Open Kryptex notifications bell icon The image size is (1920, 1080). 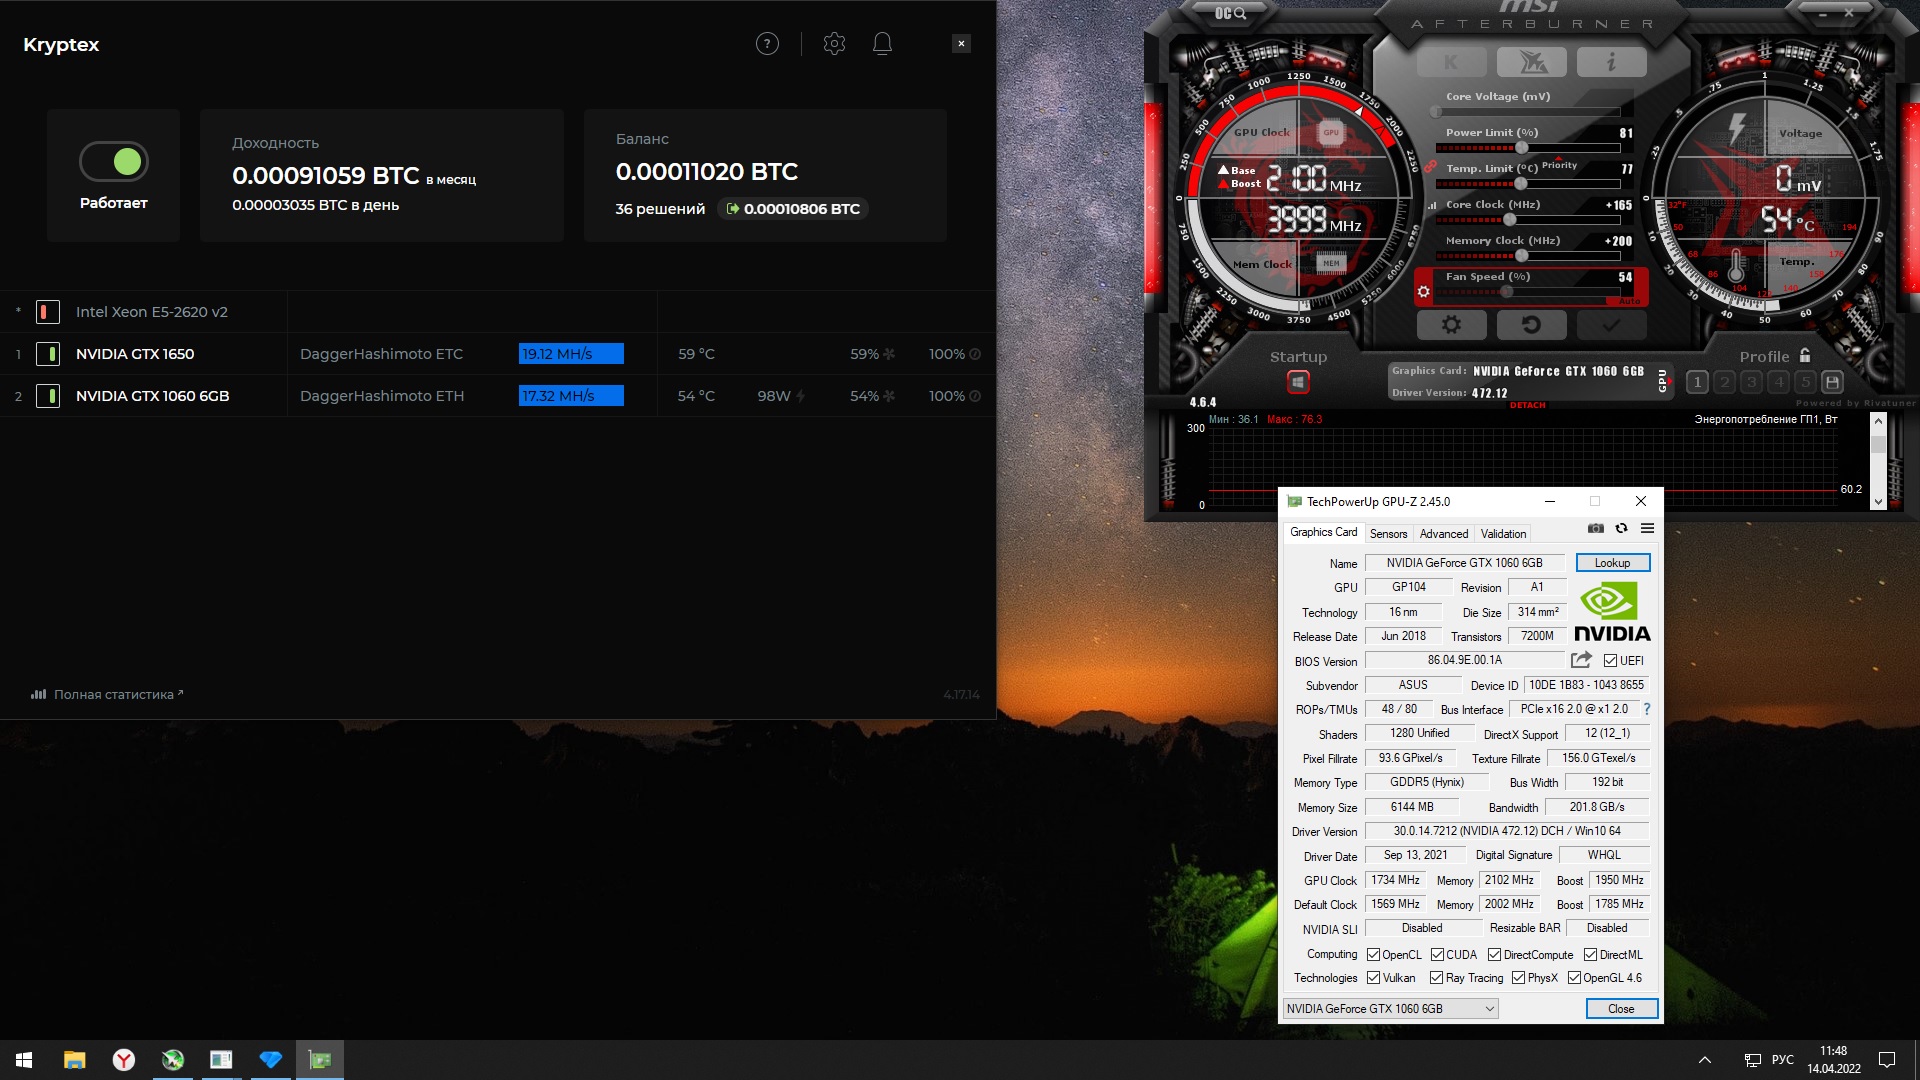coord(882,44)
